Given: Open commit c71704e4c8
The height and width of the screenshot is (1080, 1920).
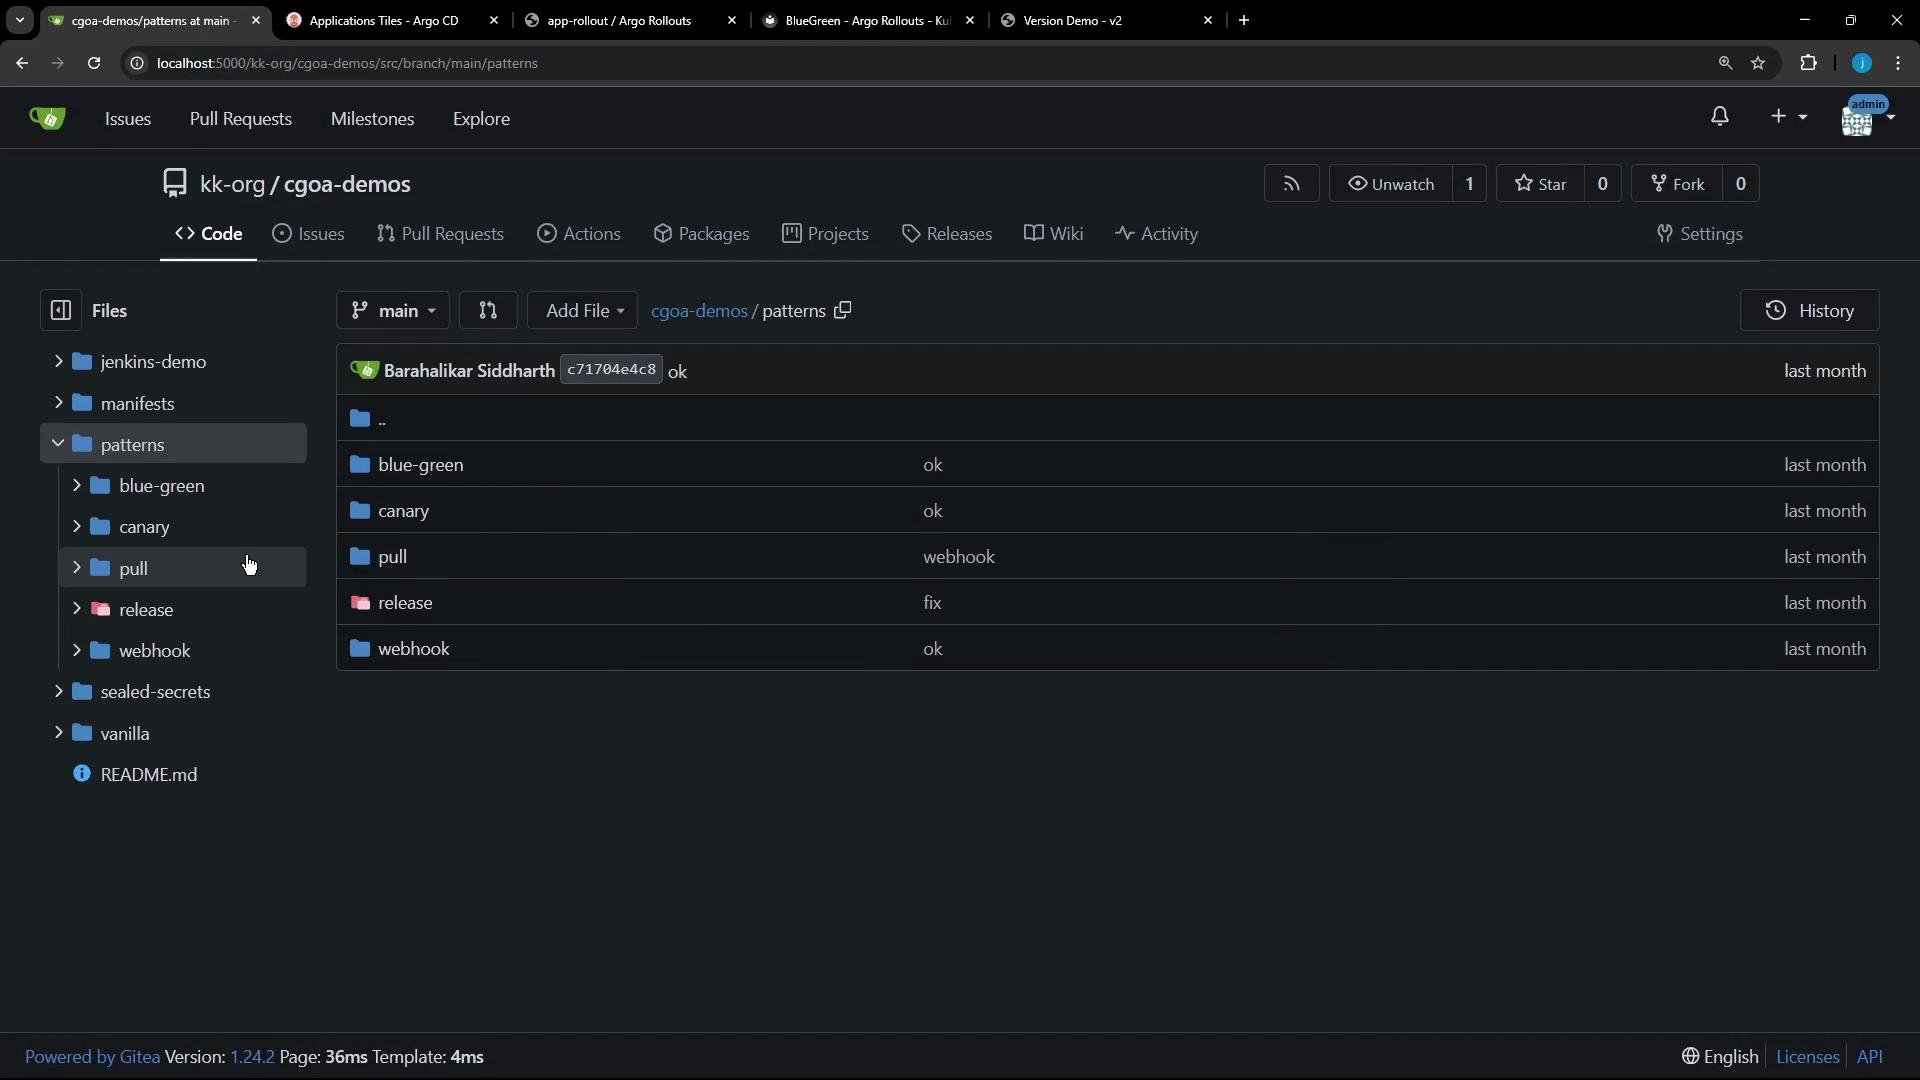Looking at the screenshot, I should pos(611,370).
